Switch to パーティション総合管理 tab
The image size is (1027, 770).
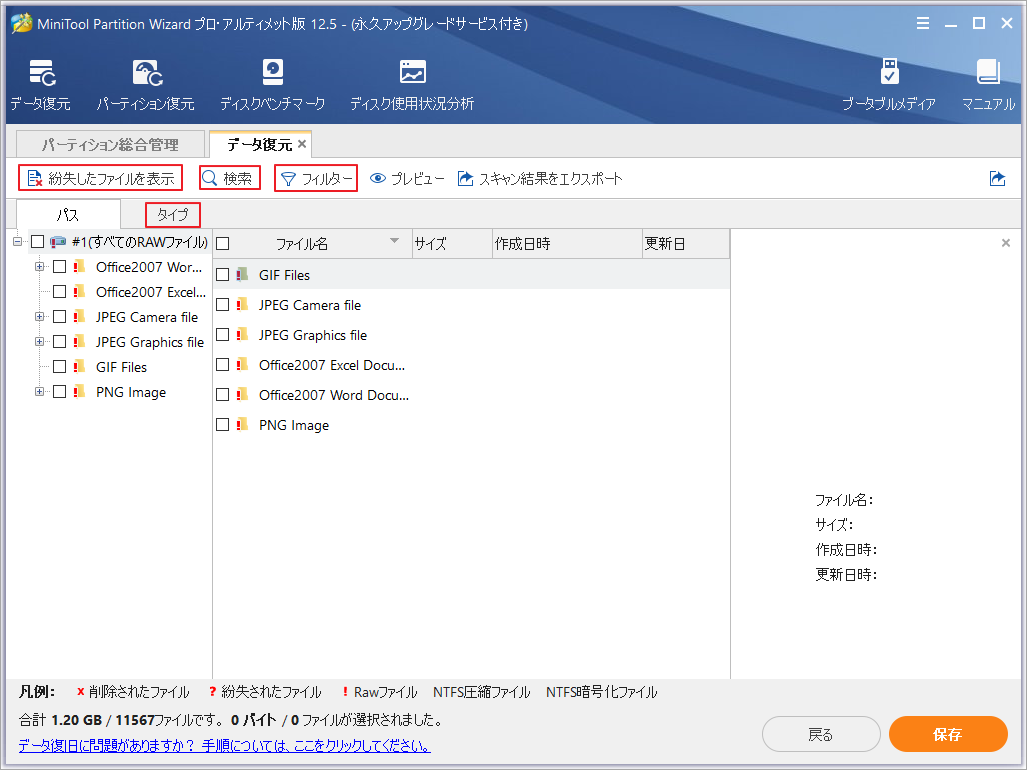click(110, 144)
